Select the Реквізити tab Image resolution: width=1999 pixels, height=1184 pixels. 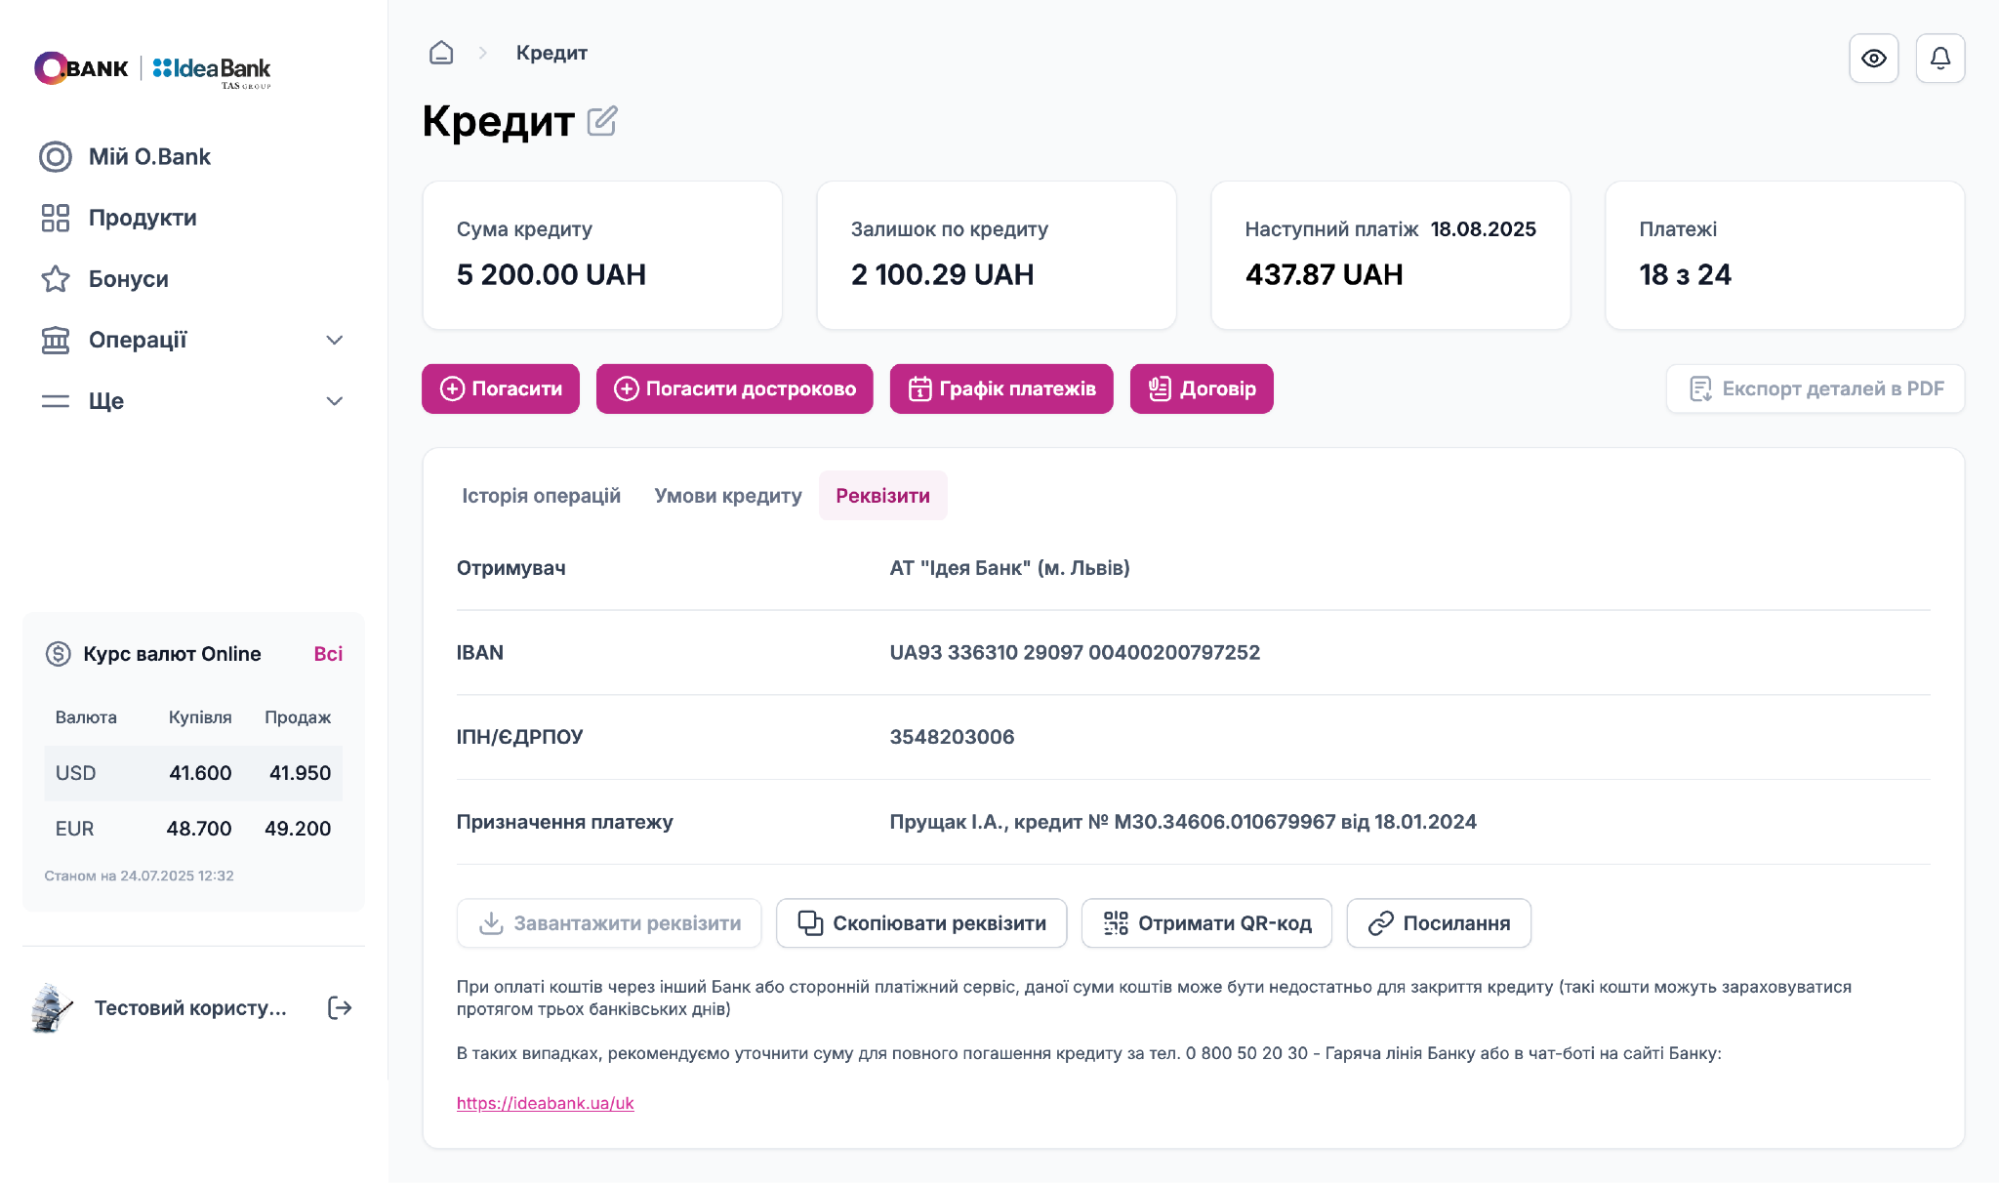click(882, 496)
